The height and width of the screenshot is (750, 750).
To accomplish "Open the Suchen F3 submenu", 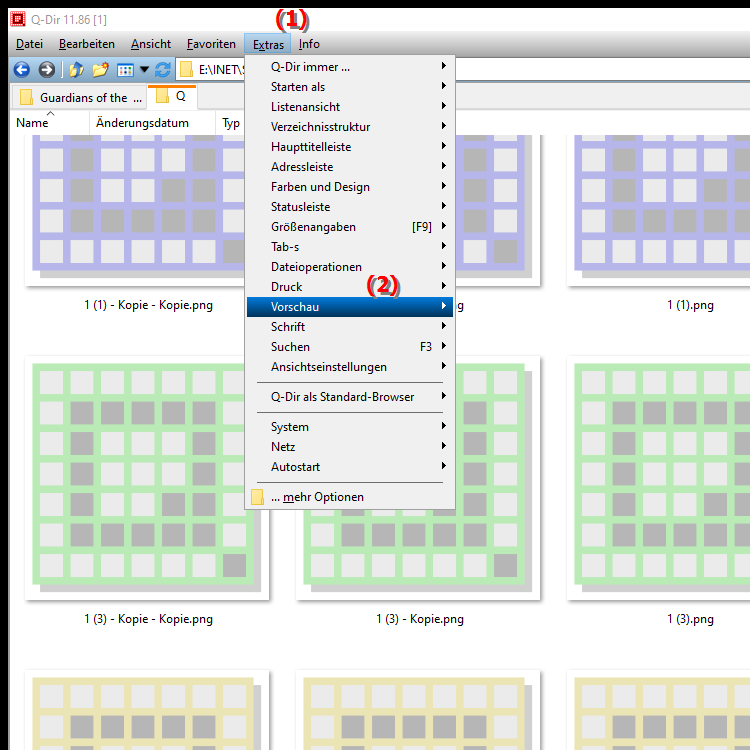I will 350,347.
